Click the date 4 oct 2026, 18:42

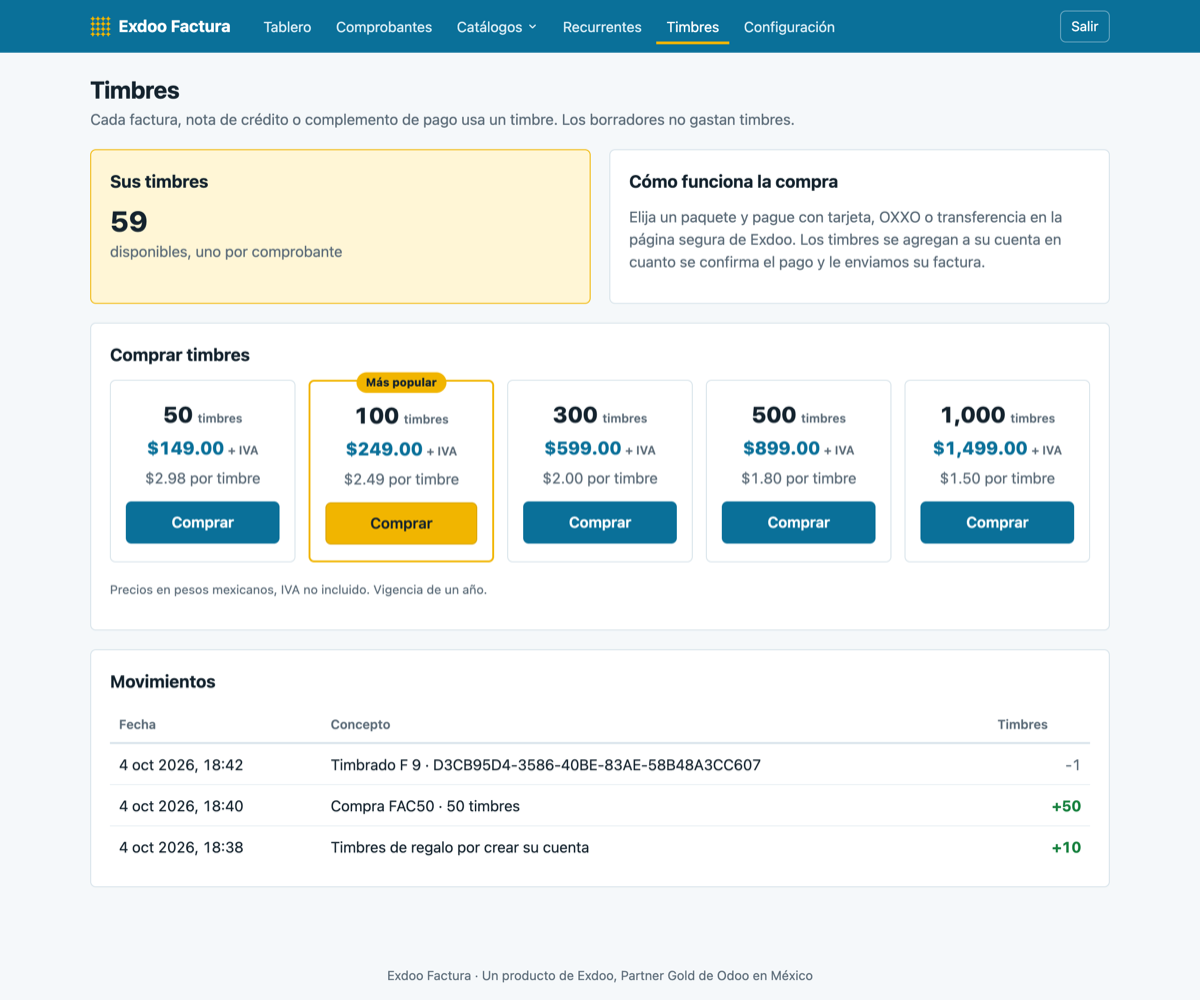click(x=181, y=765)
